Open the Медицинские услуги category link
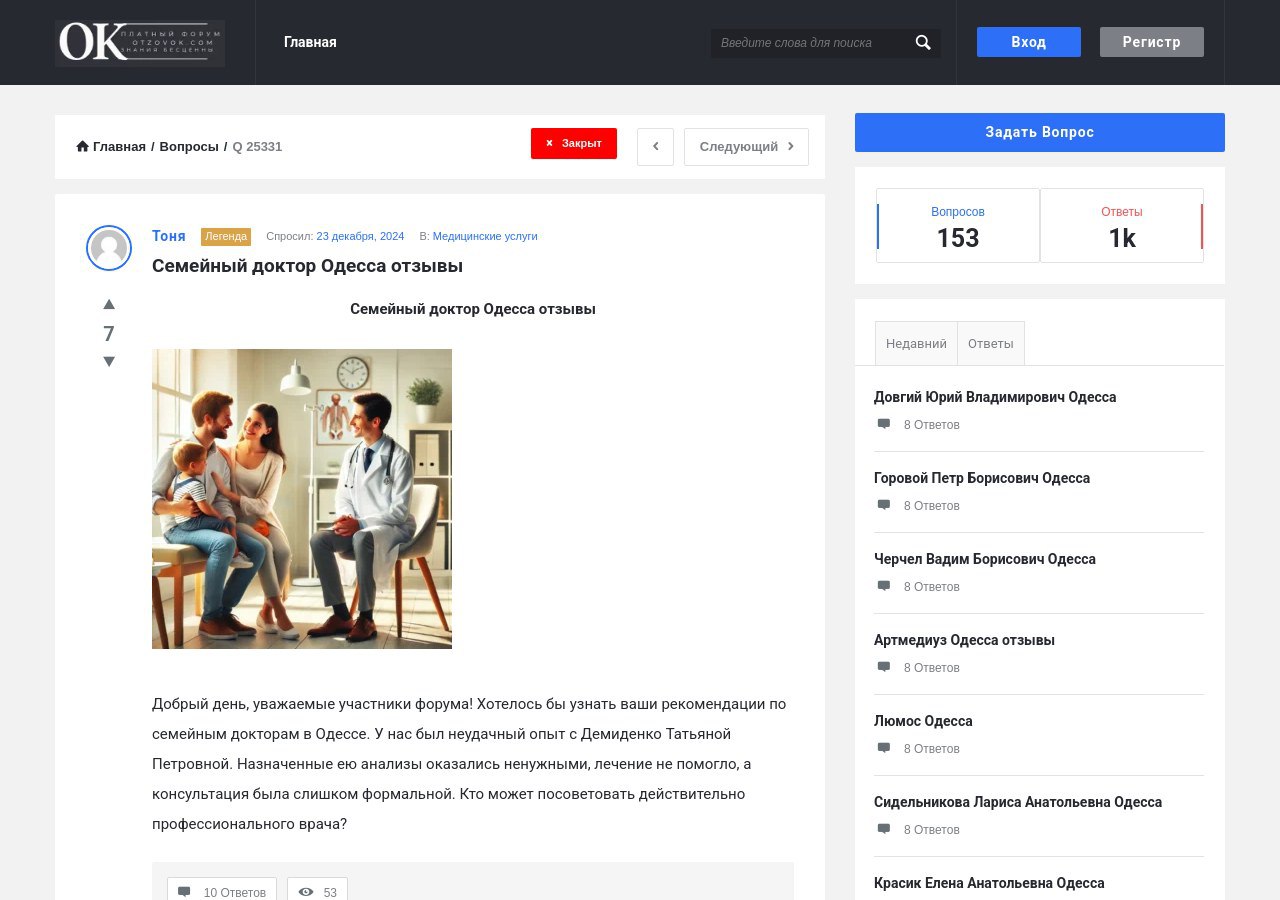The height and width of the screenshot is (900, 1280). tap(485, 236)
